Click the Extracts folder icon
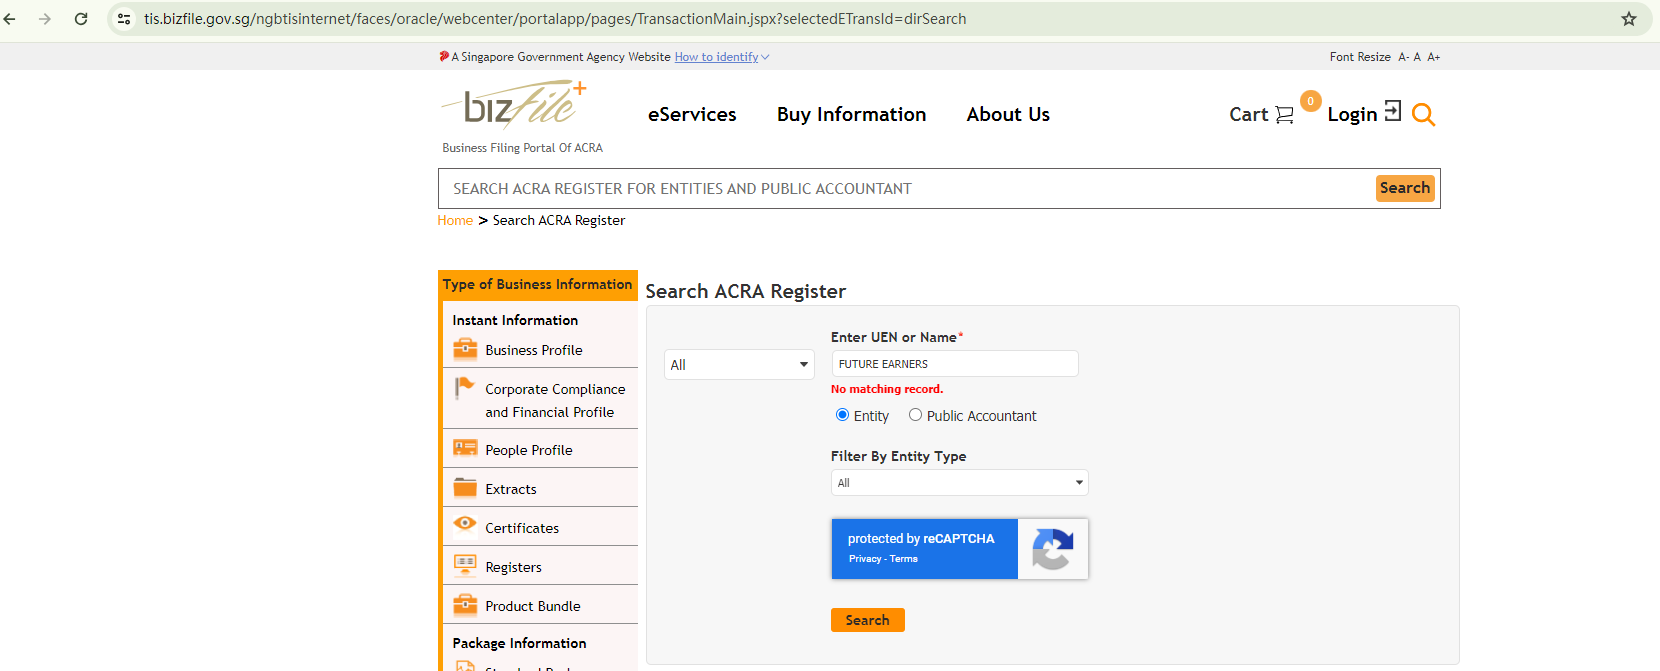The height and width of the screenshot is (671, 1660). (x=465, y=487)
